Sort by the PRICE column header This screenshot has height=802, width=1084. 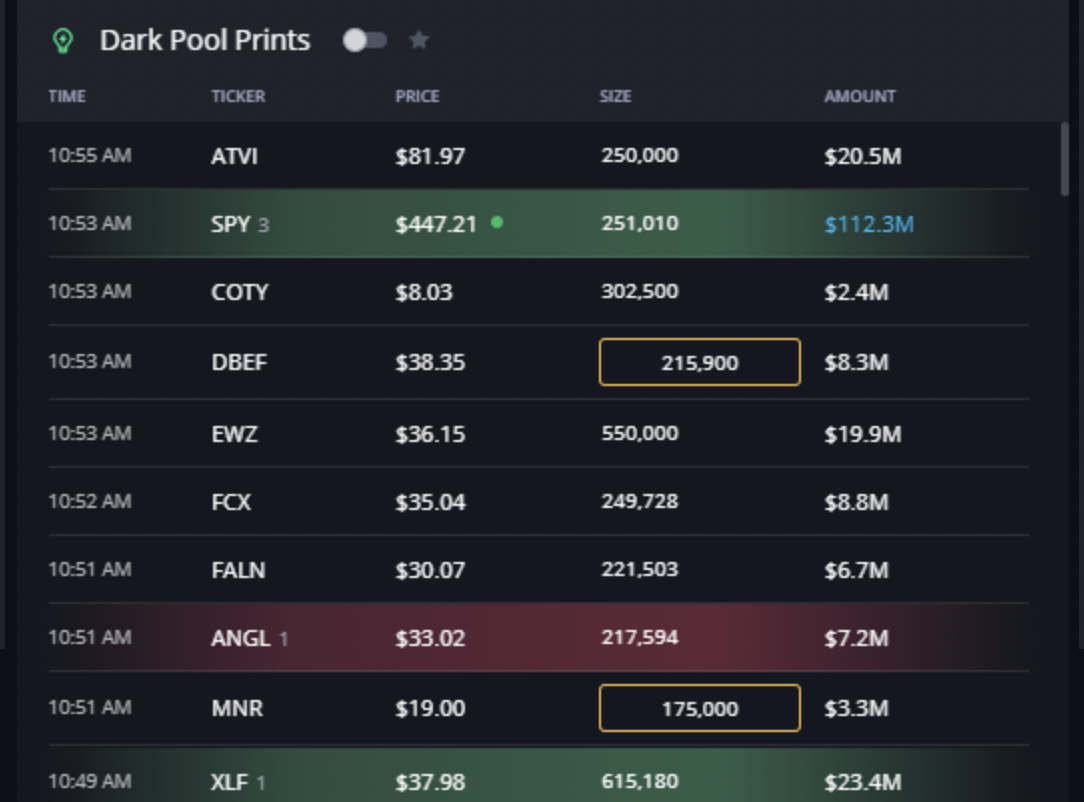click(x=418, y=96)
